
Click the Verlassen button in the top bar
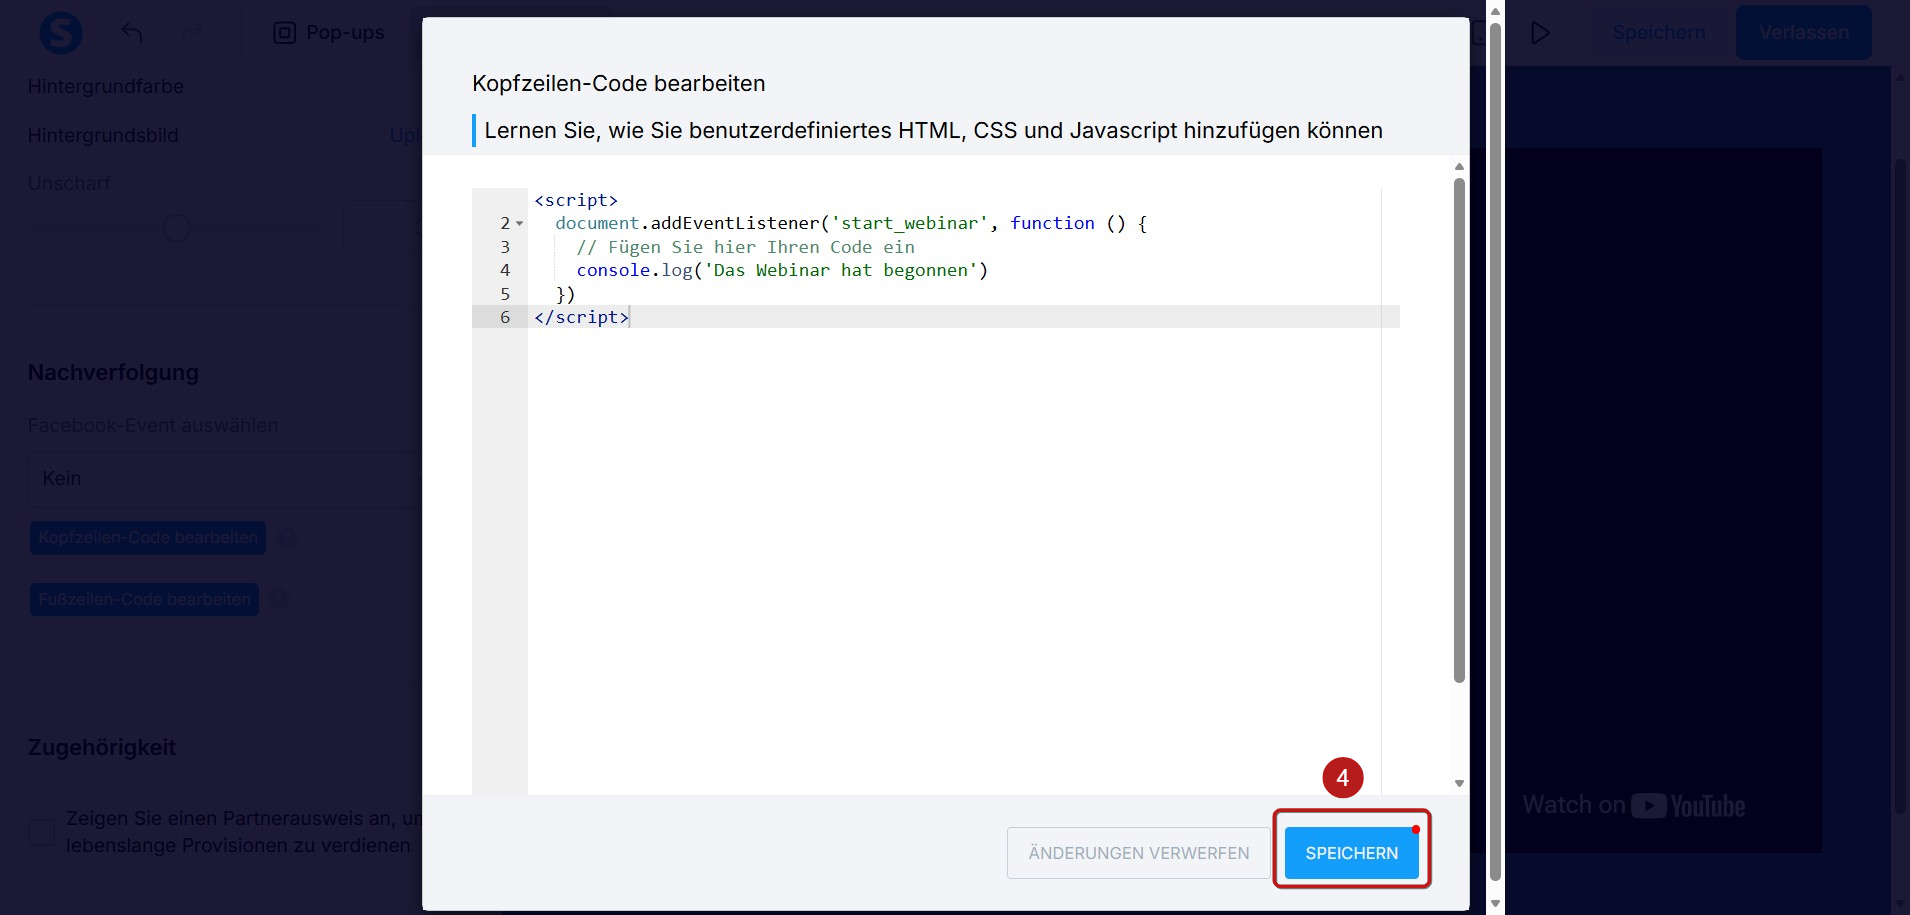[1803, 33]
